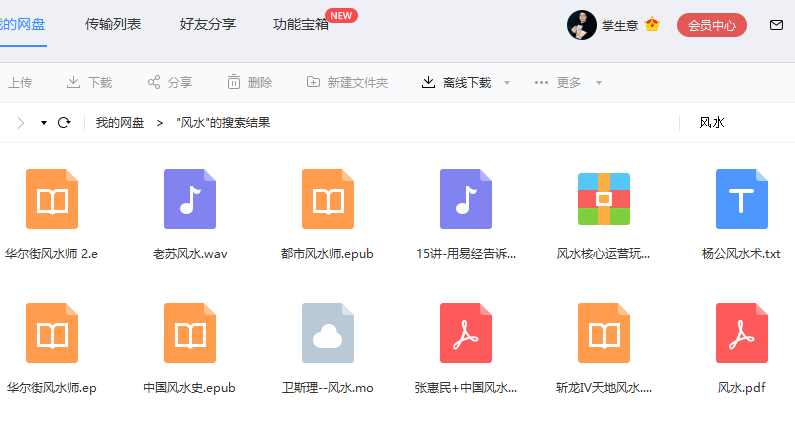Open the 杨公风水术.txt text file icon
Viewport: 795px width, 435px height.
[742, 199]
